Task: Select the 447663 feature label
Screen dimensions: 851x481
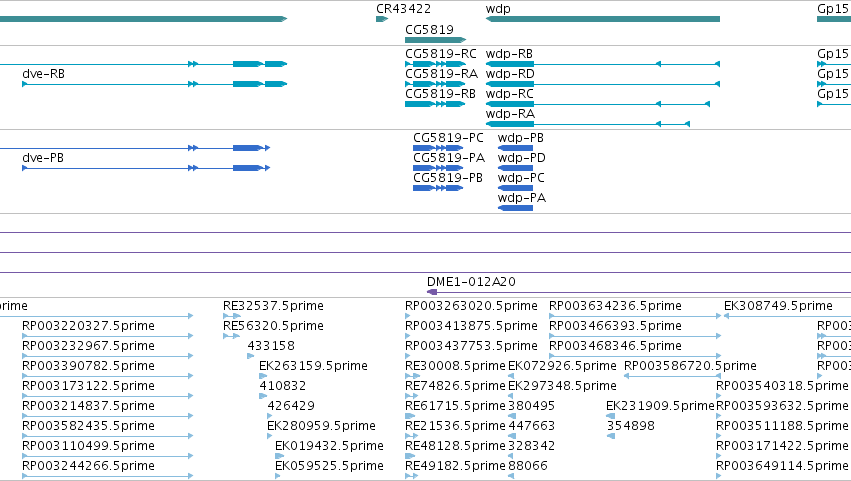Action: tap(531, 426)
